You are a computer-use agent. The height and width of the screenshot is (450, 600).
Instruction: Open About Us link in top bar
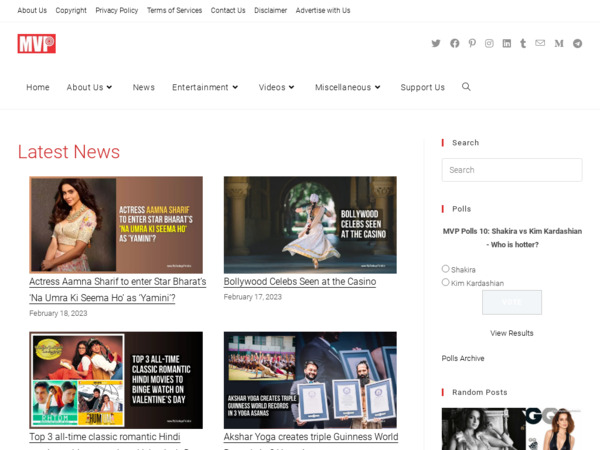point(32,10)
